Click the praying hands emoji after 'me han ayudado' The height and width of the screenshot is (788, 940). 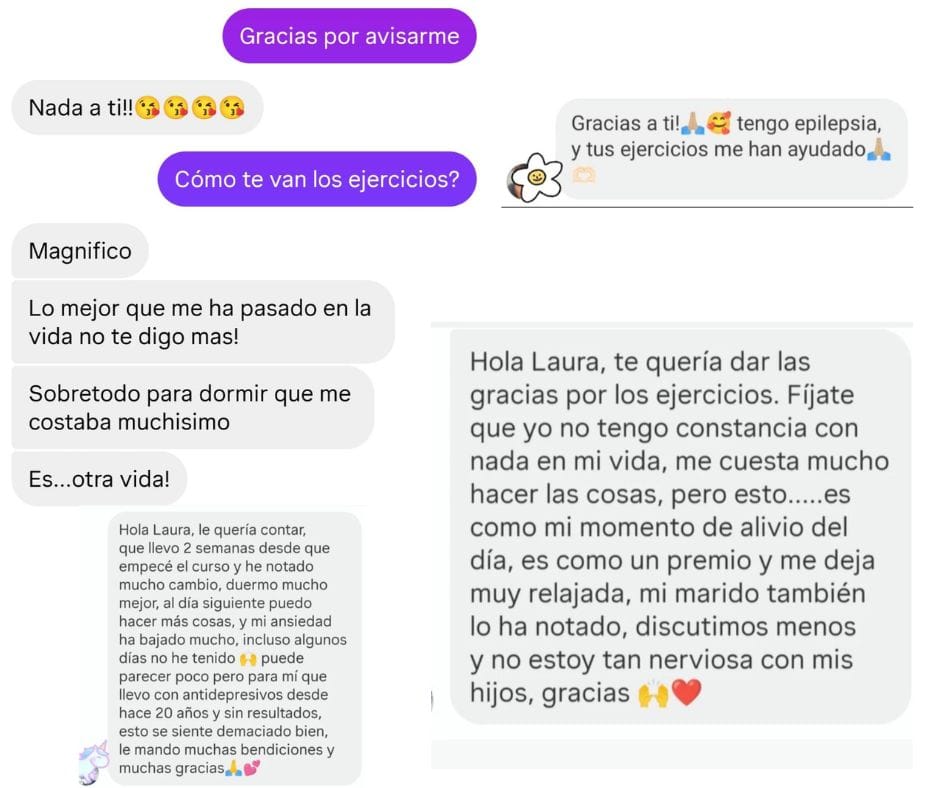point(879,149)
